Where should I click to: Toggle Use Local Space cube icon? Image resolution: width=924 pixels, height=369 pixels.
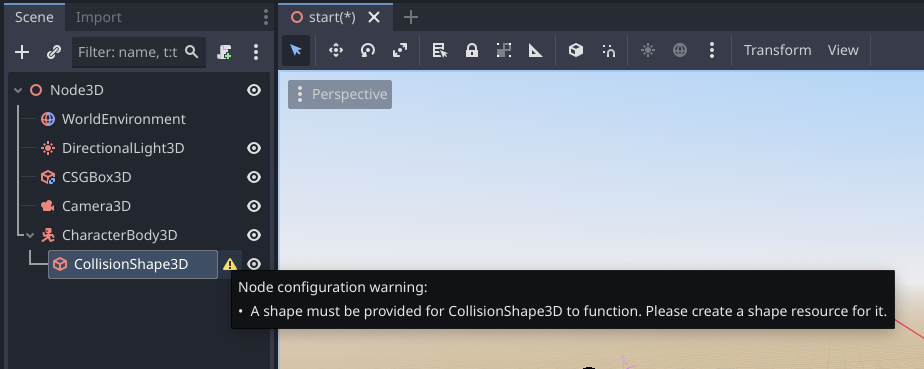click(x=576, y=50)
